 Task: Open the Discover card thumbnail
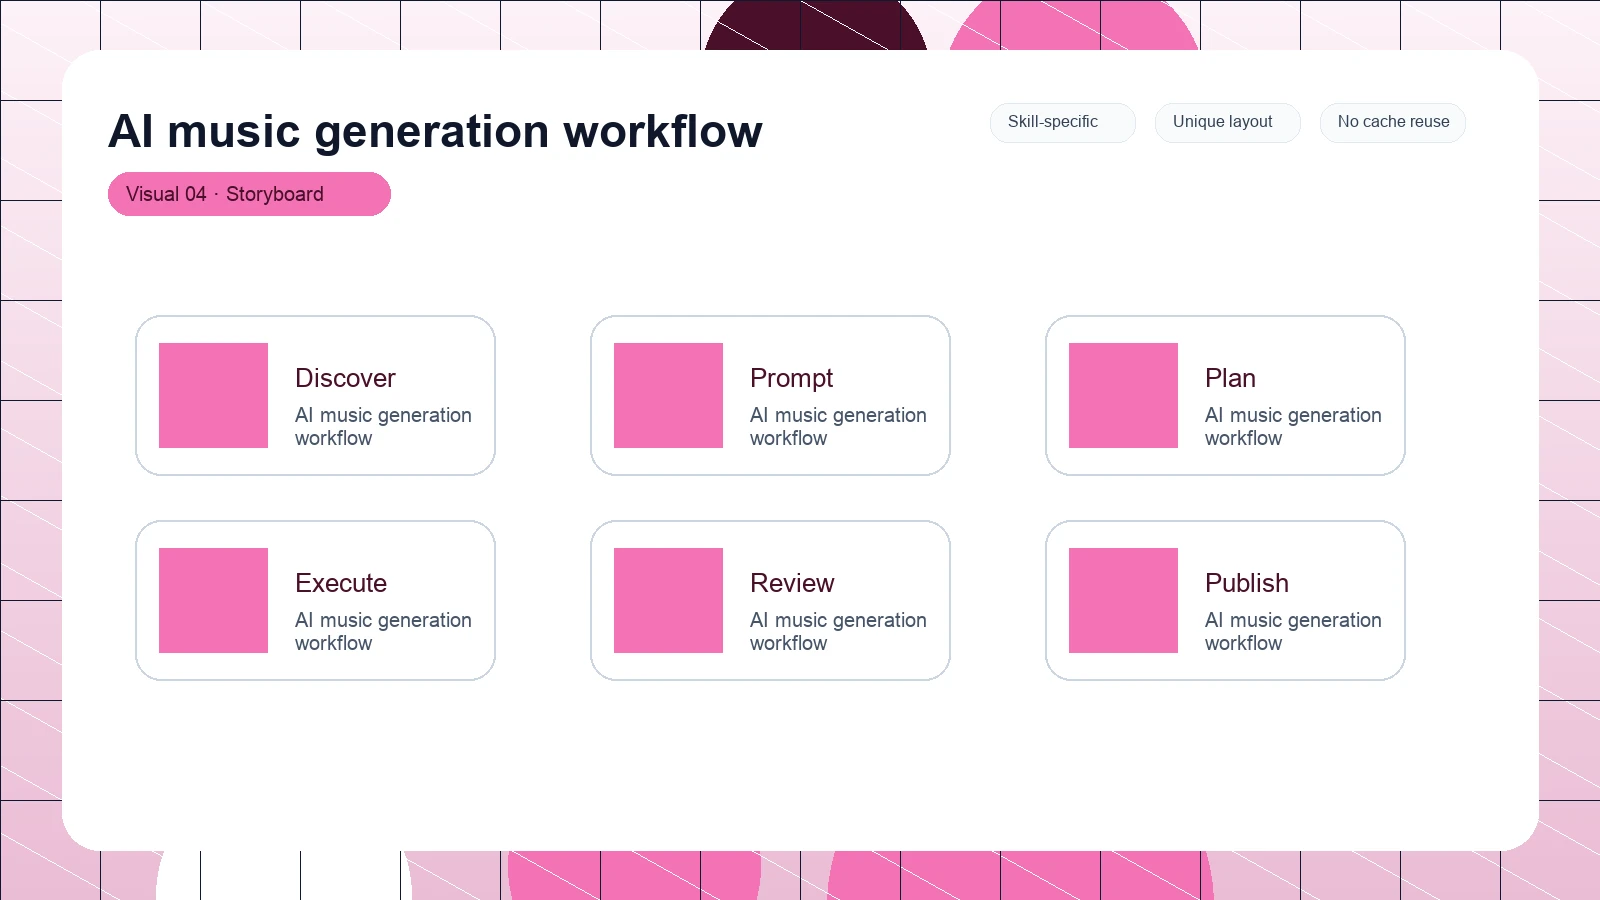[x=213, y=395]
